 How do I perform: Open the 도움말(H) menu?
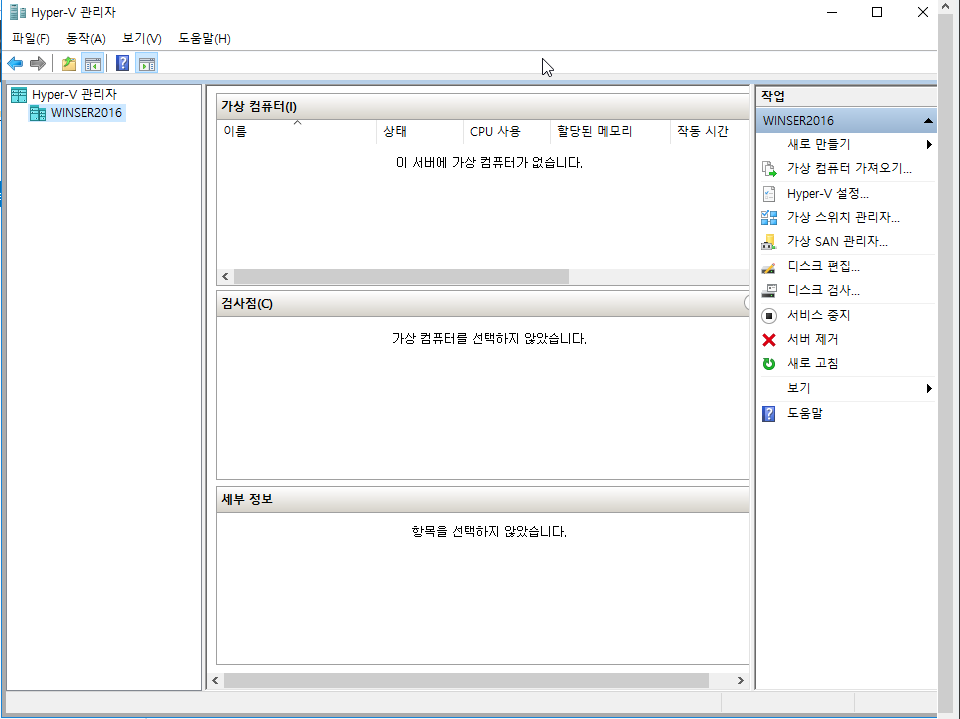point(204,39)
